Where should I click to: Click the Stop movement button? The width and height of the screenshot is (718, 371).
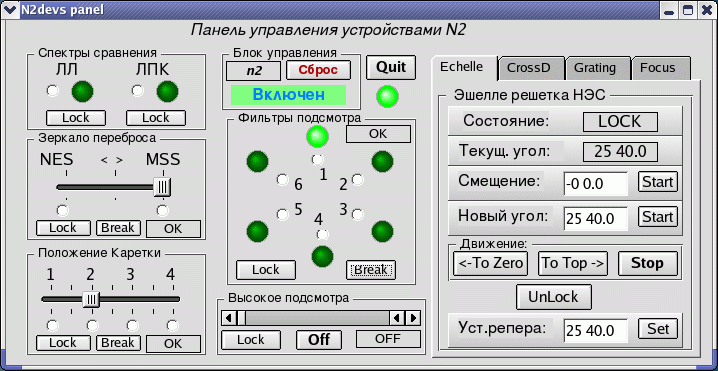pyautogui.click(x=647, y=263)
